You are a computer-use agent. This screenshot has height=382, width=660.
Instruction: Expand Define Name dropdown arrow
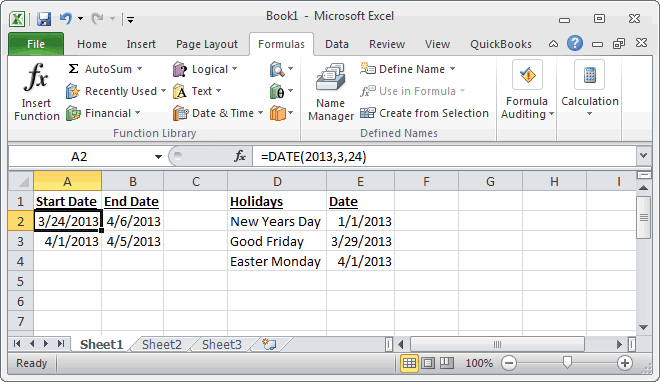(452, 69)
